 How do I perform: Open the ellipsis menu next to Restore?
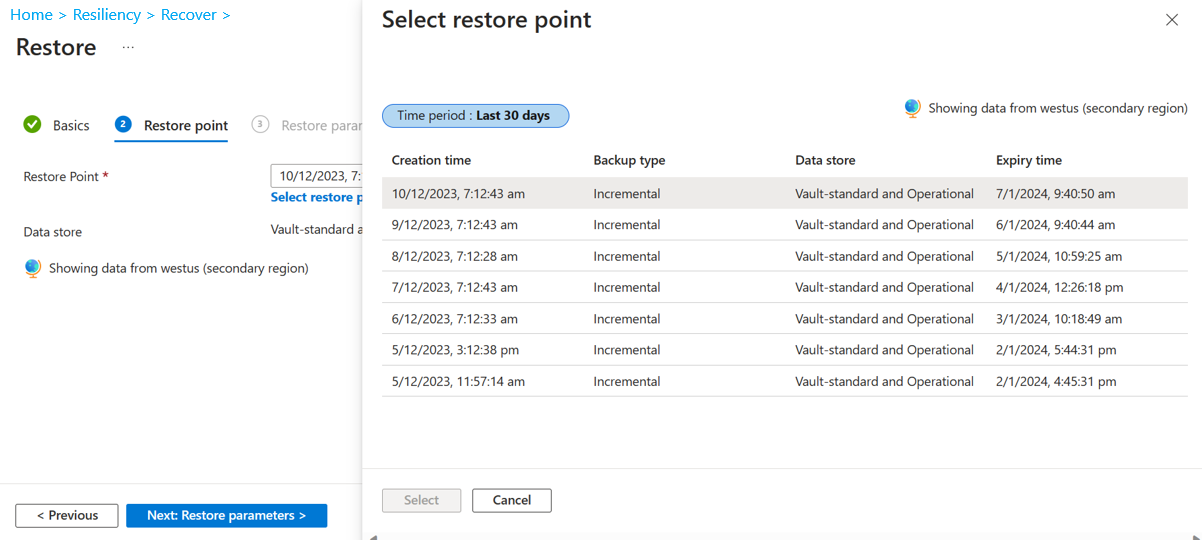tap(128, 48)
